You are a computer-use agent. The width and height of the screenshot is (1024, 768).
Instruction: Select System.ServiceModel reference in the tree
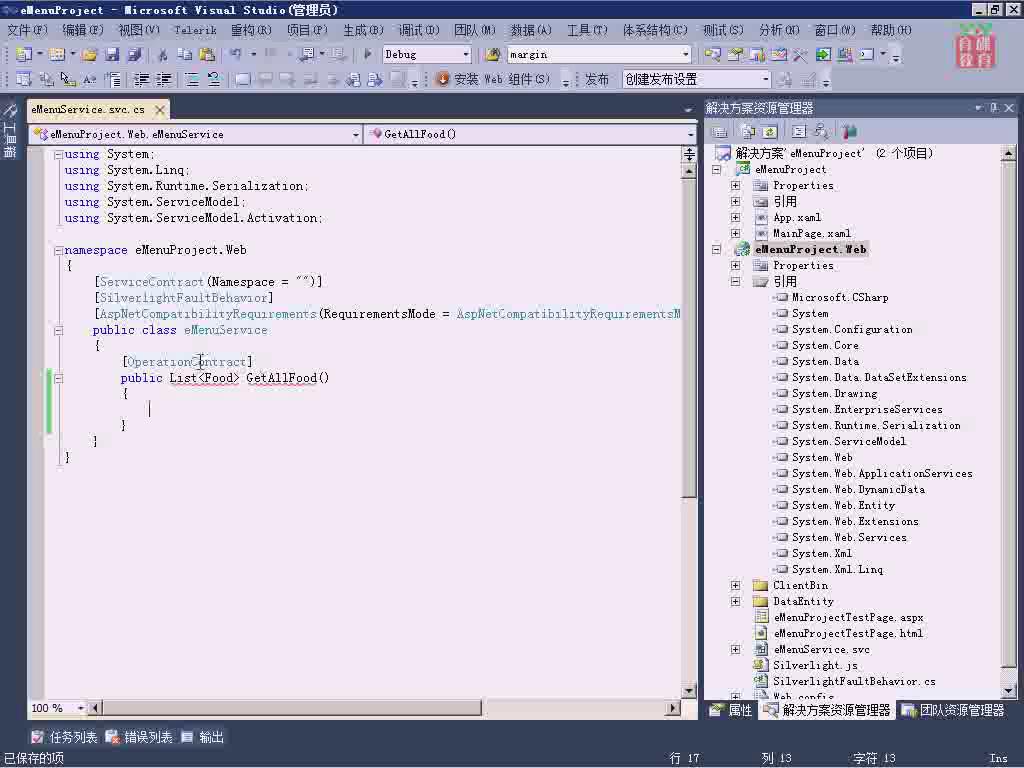coord(849,441)
